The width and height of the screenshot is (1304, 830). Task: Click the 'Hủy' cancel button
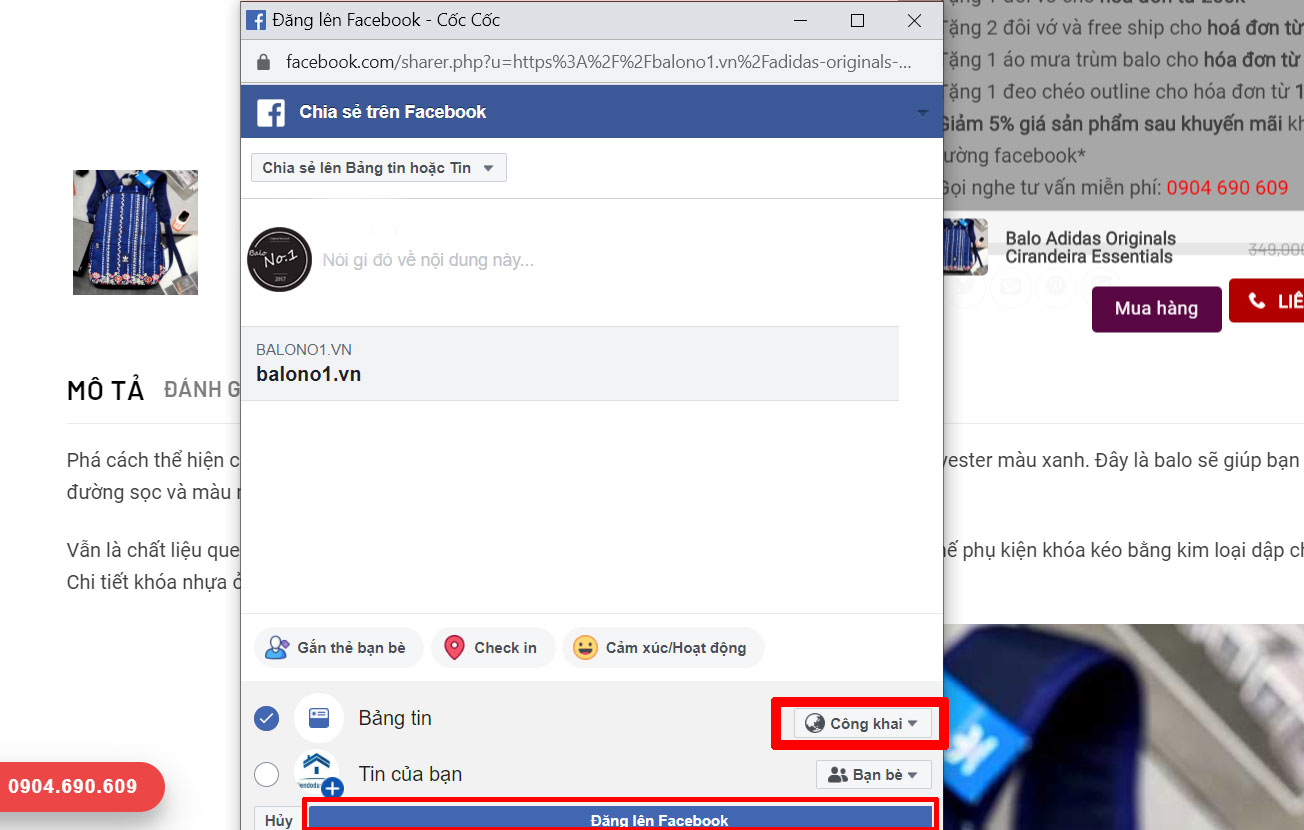279,819
